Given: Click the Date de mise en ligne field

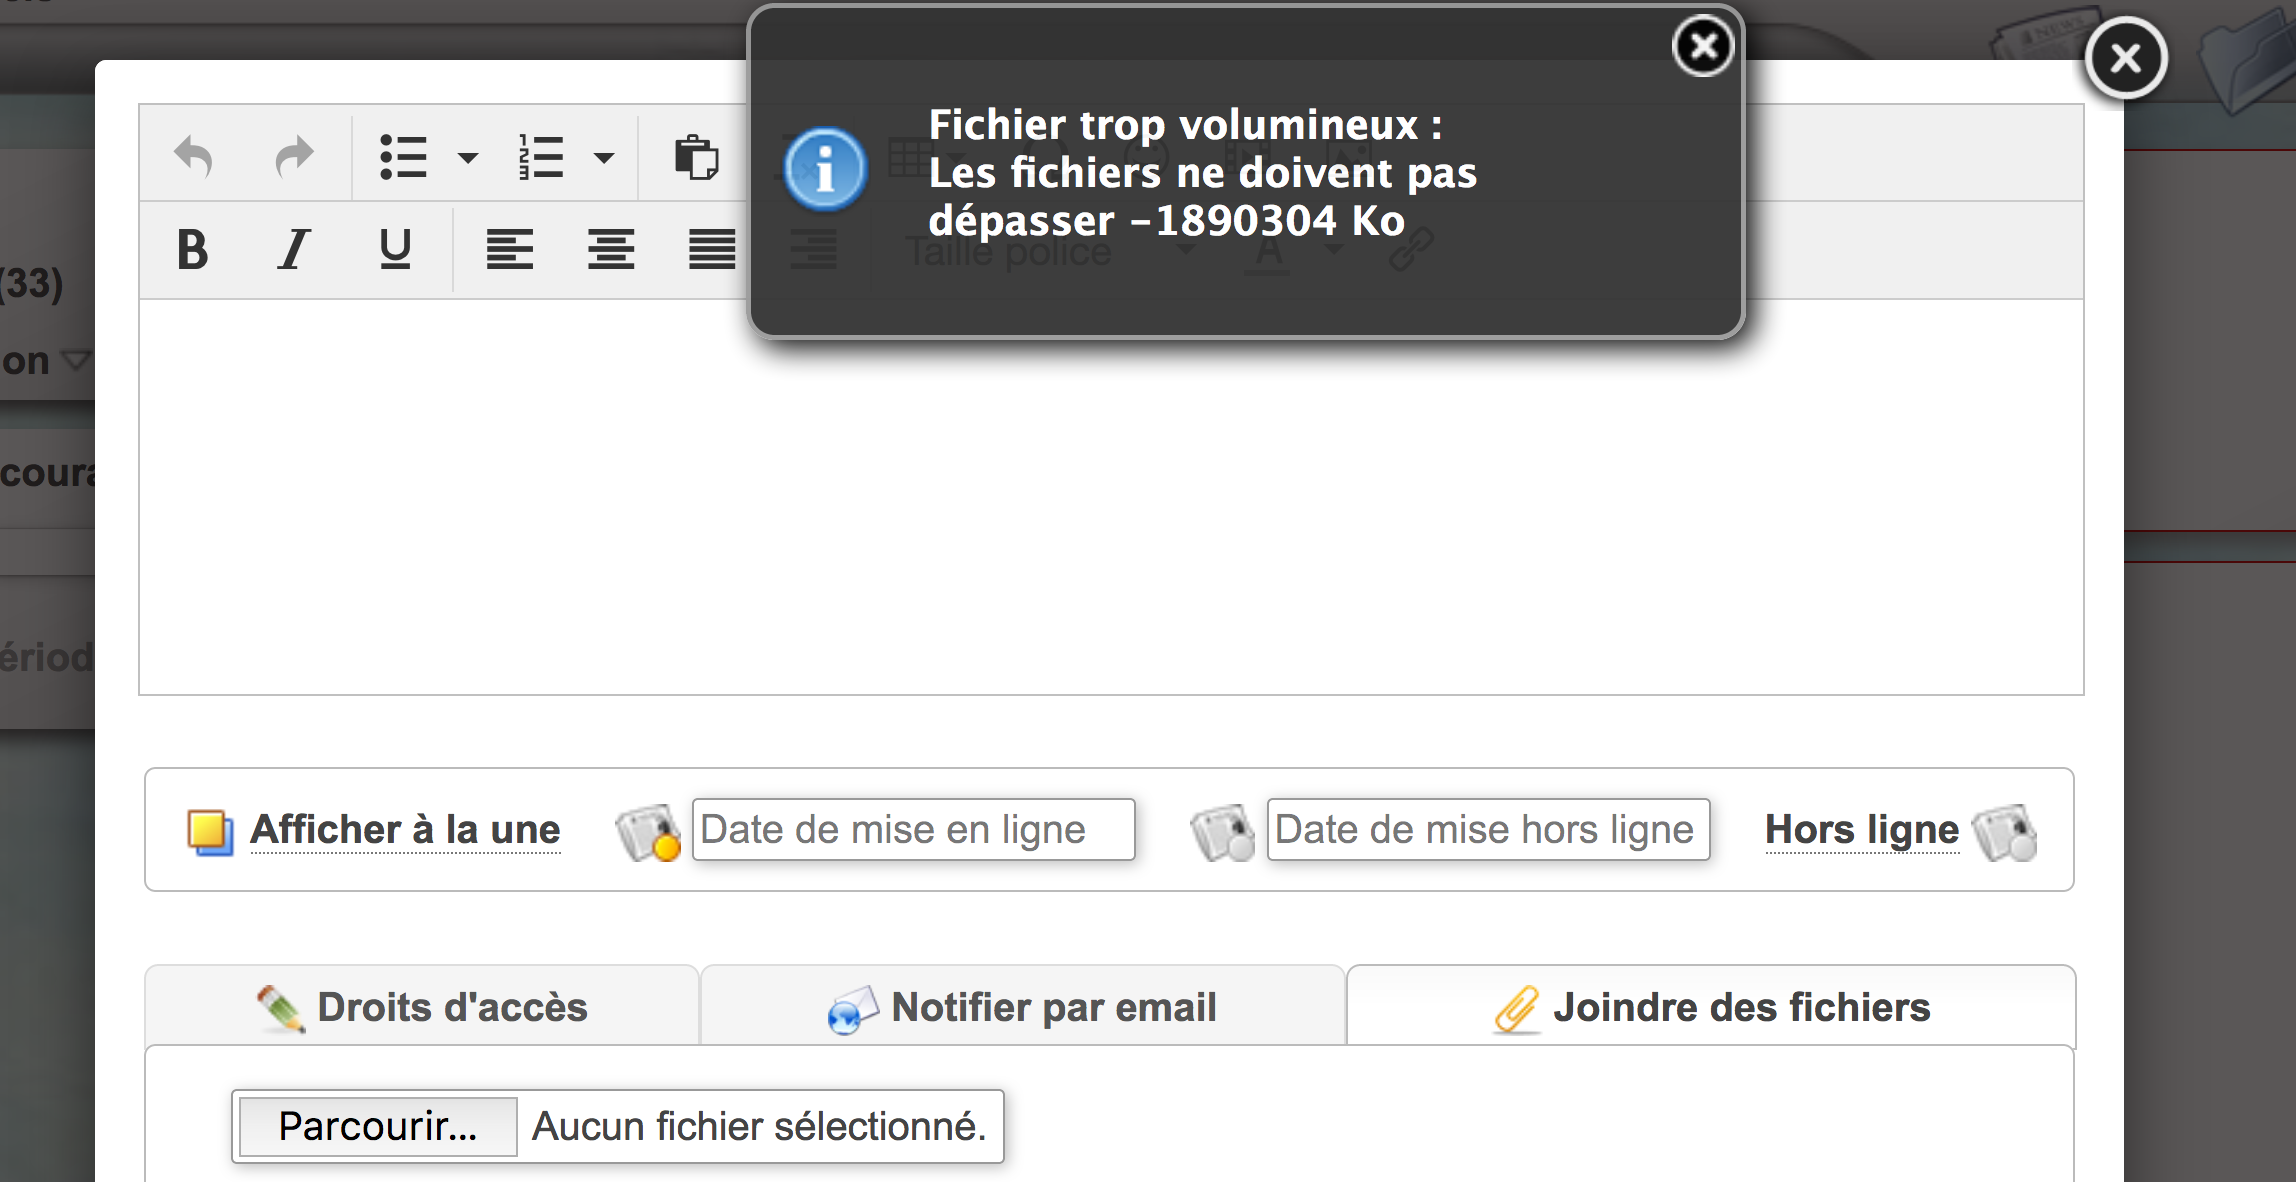Looking at the screenshot, I should tap(913, 830).
